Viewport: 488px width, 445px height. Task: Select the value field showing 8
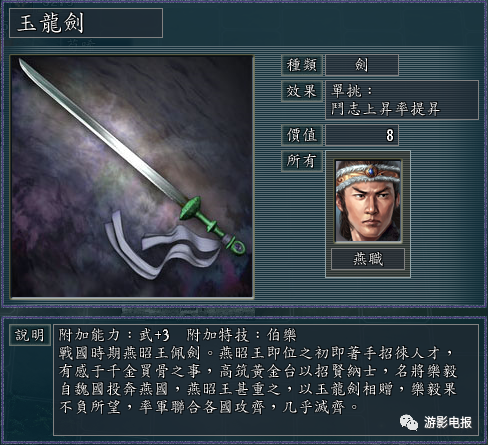[x=362, y=135]
